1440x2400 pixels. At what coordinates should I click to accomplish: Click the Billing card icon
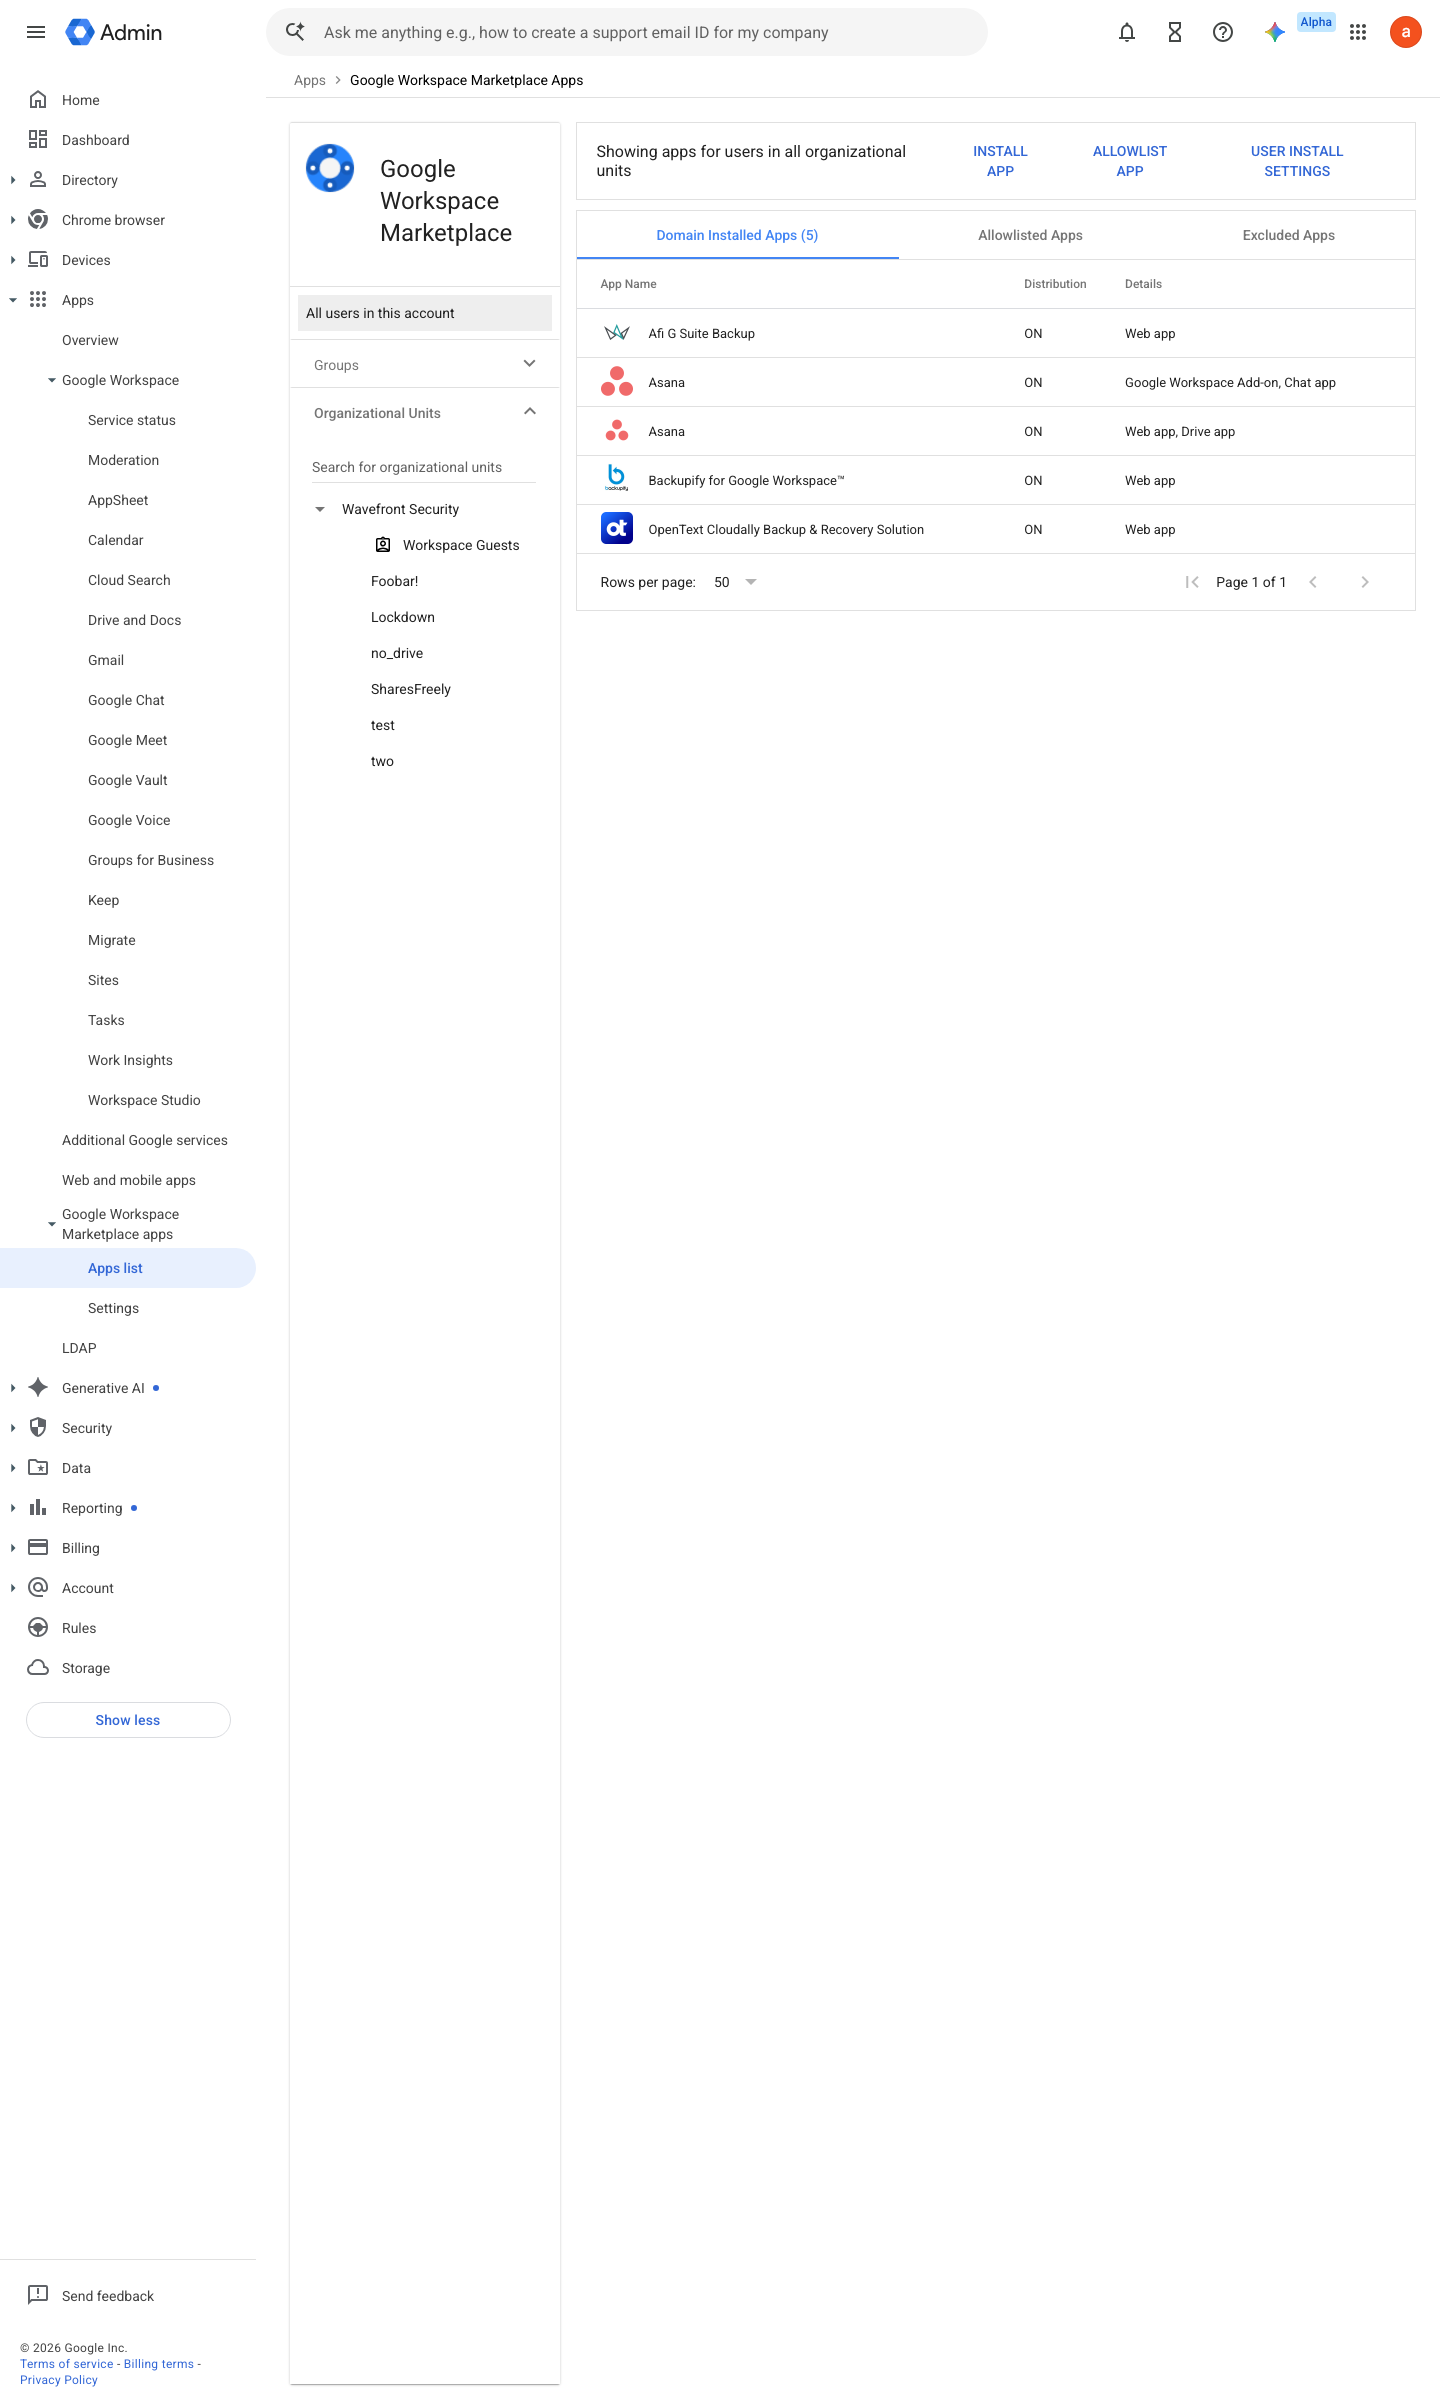tap(38, 1548)
